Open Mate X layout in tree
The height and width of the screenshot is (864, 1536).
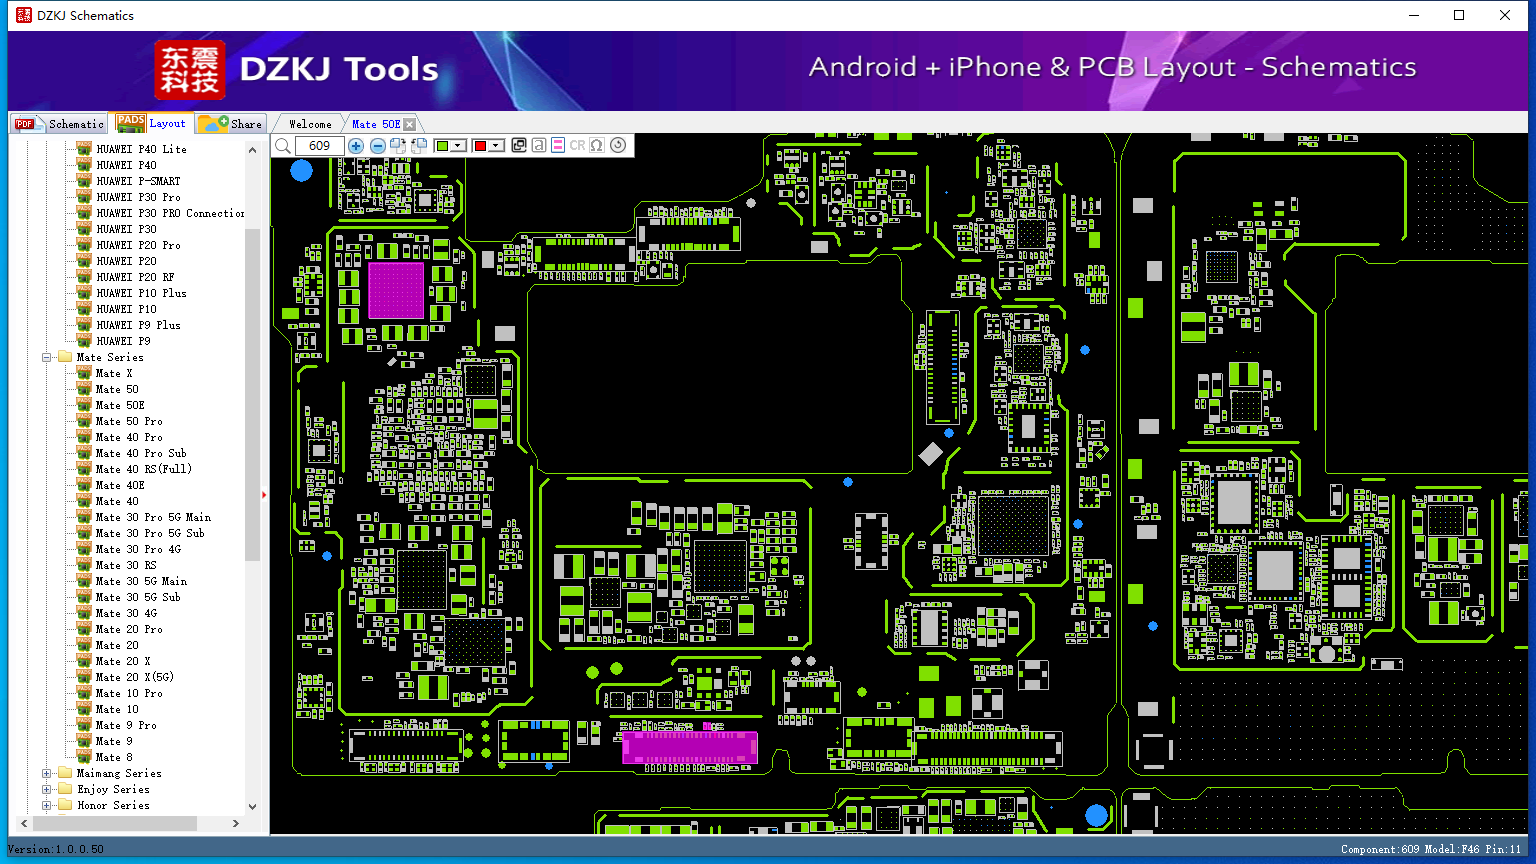click(x=114, y=373)
